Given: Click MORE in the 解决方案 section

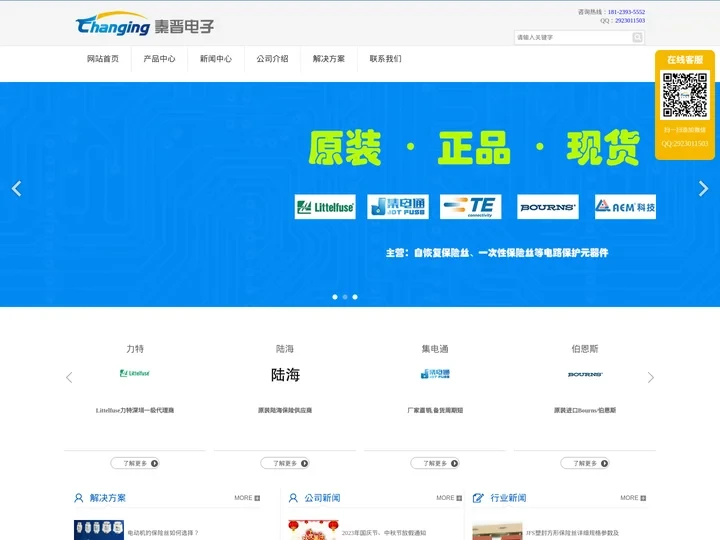Looking at the screenshot, I should [247, 498].
